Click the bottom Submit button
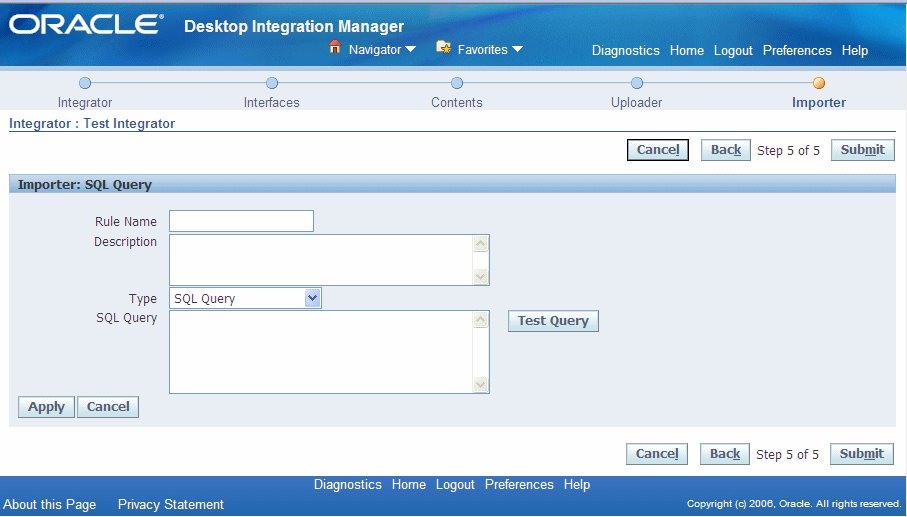The width and height of the screenshot is (907, 517). click(862, 454)
